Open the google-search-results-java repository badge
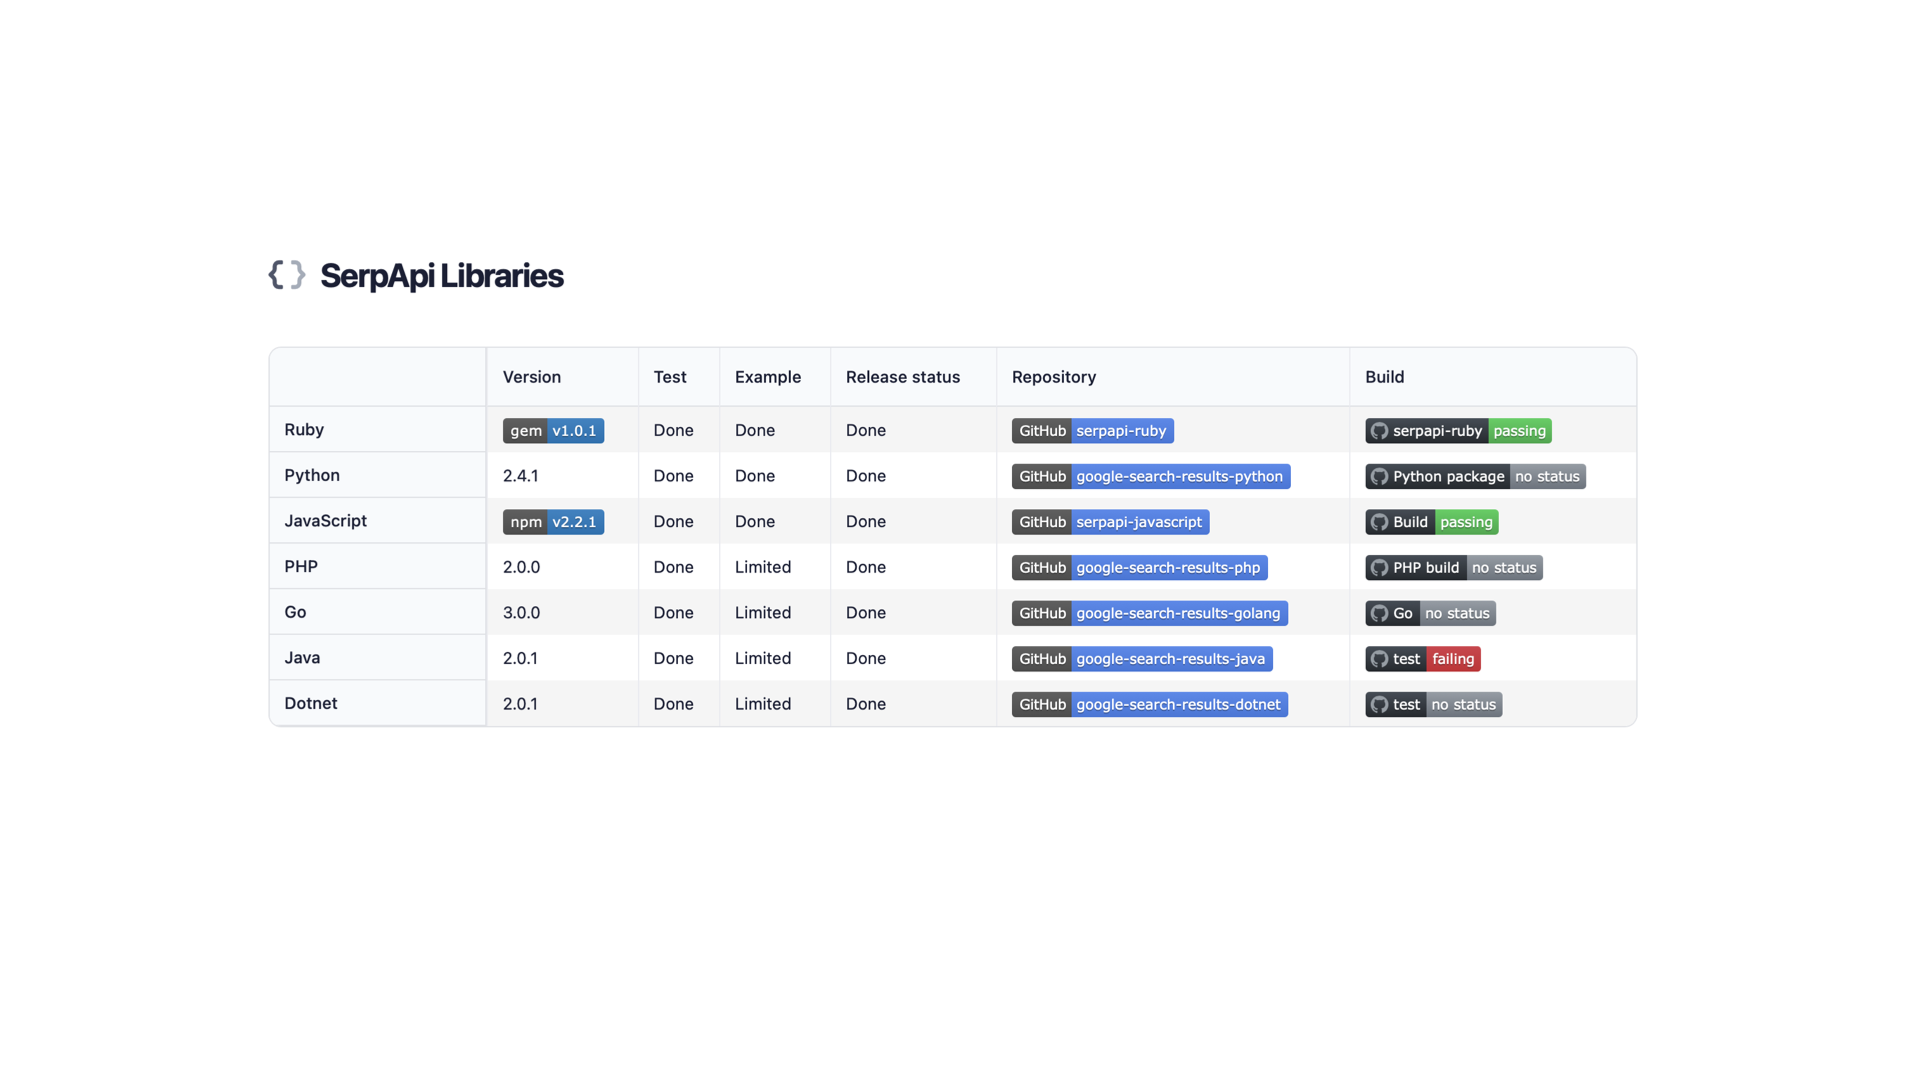The image size is (1920, 1080). pyautogui.click(x=1141, y=659)
